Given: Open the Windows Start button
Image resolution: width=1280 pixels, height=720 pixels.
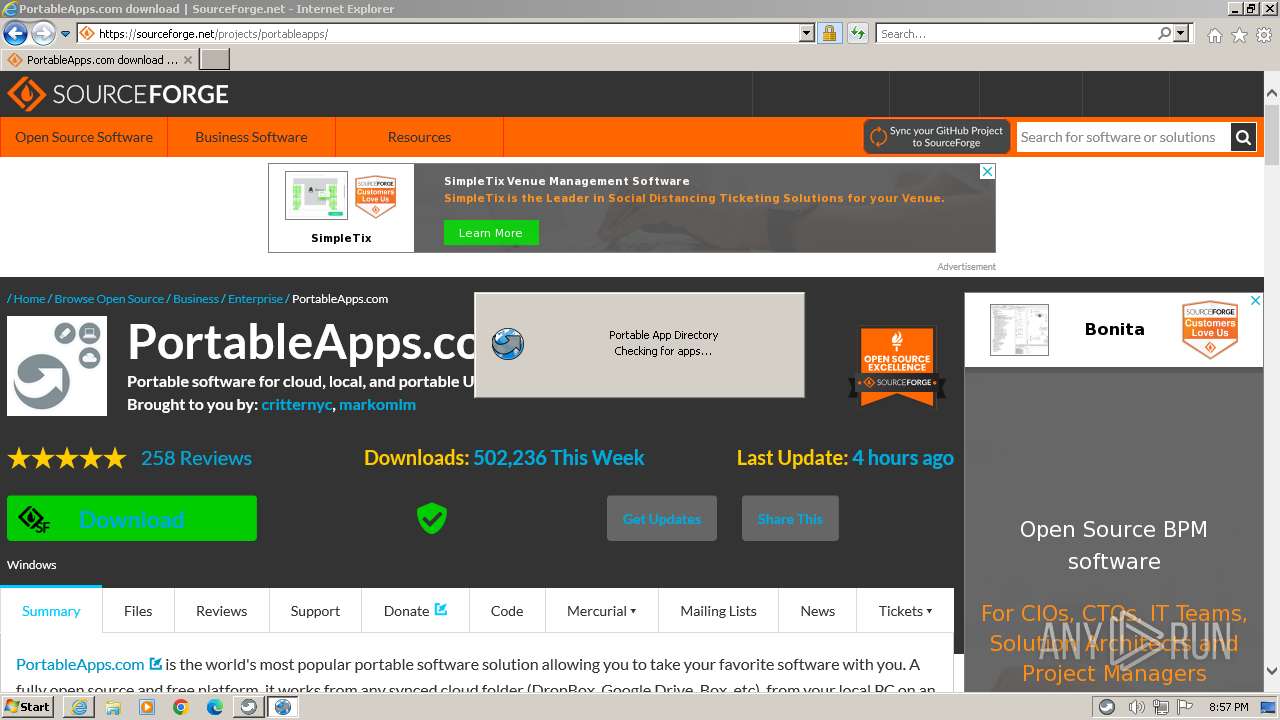Looking at the screenshot, I should click(27, 707).
